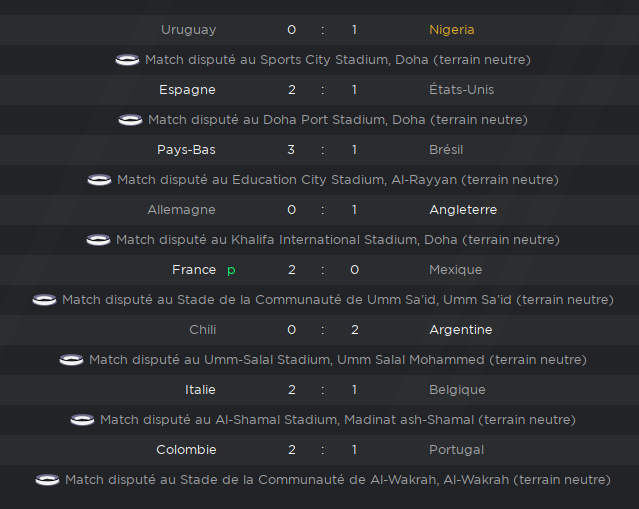Image resolution: width=639 pixels, height=509 pixels.
Task: Open the Colombie team link
Action: point(186,450)
